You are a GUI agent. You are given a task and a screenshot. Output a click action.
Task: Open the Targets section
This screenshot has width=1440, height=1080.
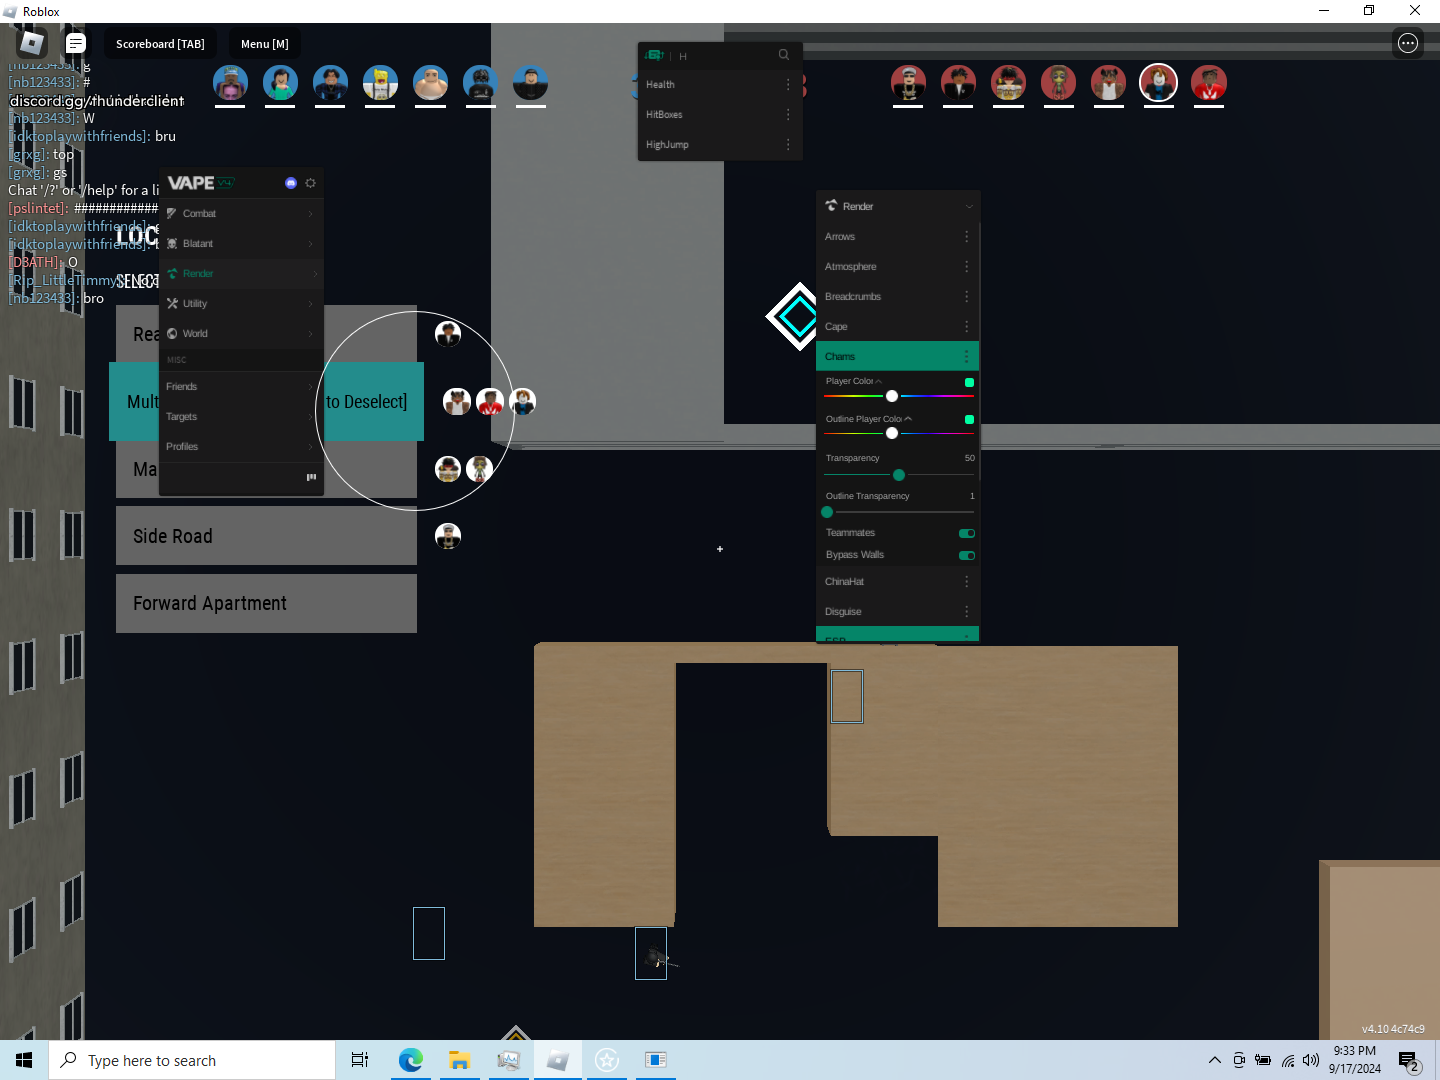pos(241,416)
